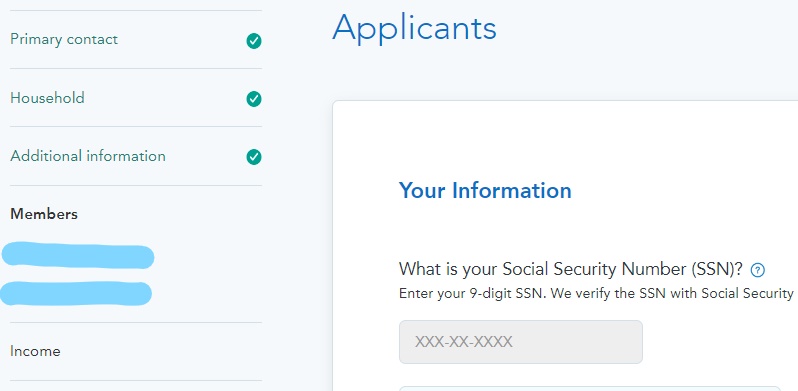The width and height of the screenshot is (798, 391).
Task: Select the first redacted member under Members
Action: [77, 256]
